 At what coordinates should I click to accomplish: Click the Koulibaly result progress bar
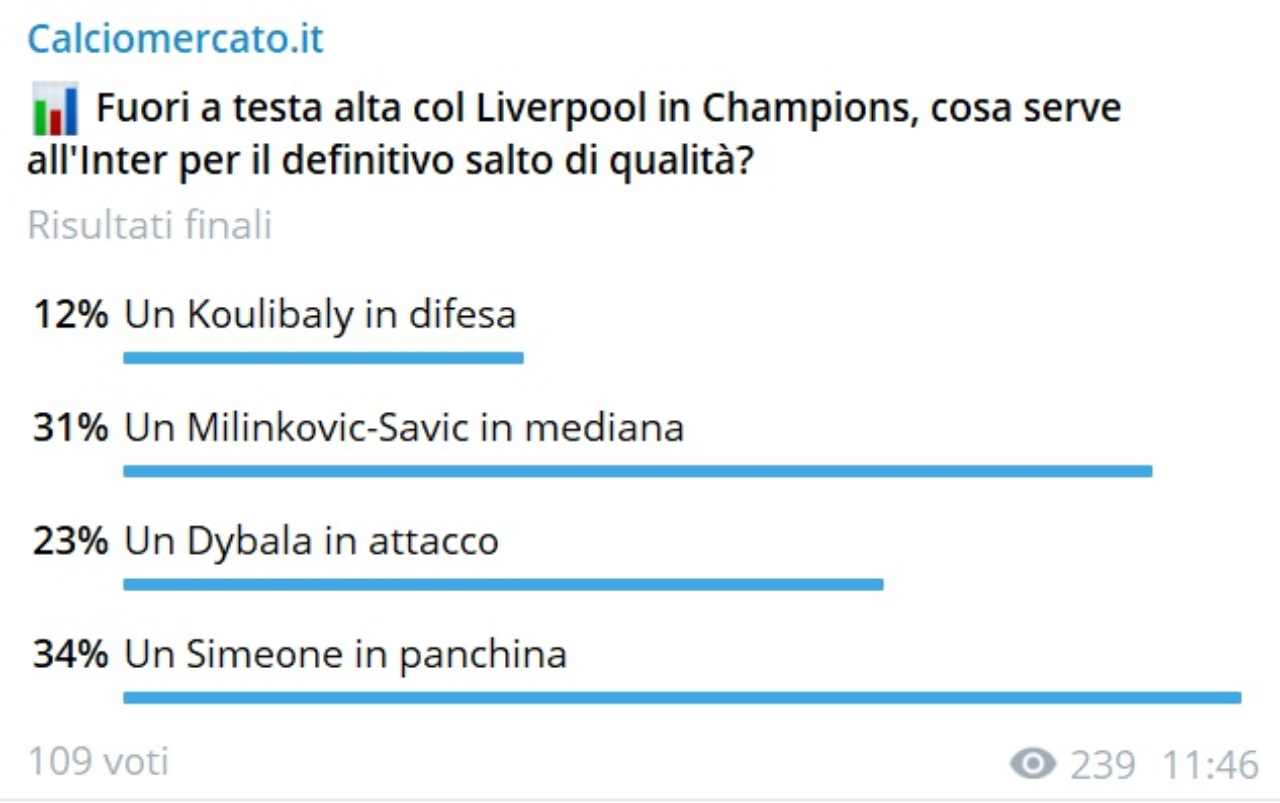coord(322,356)
